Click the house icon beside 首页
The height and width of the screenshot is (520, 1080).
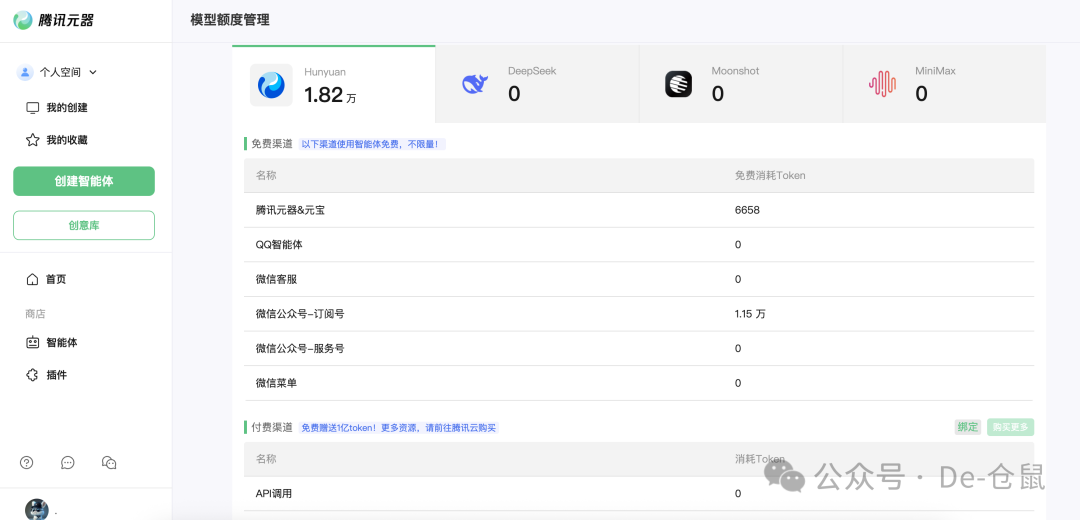pyautogui.click(x=32, y=280)
